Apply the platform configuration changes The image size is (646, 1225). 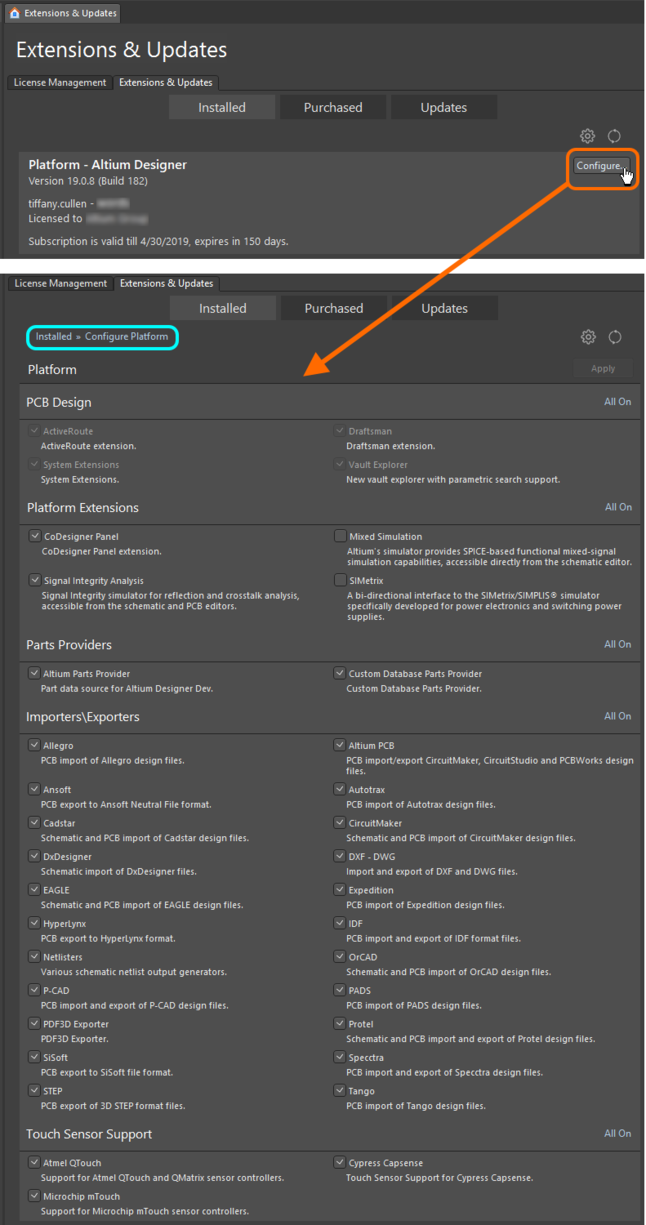602,368
